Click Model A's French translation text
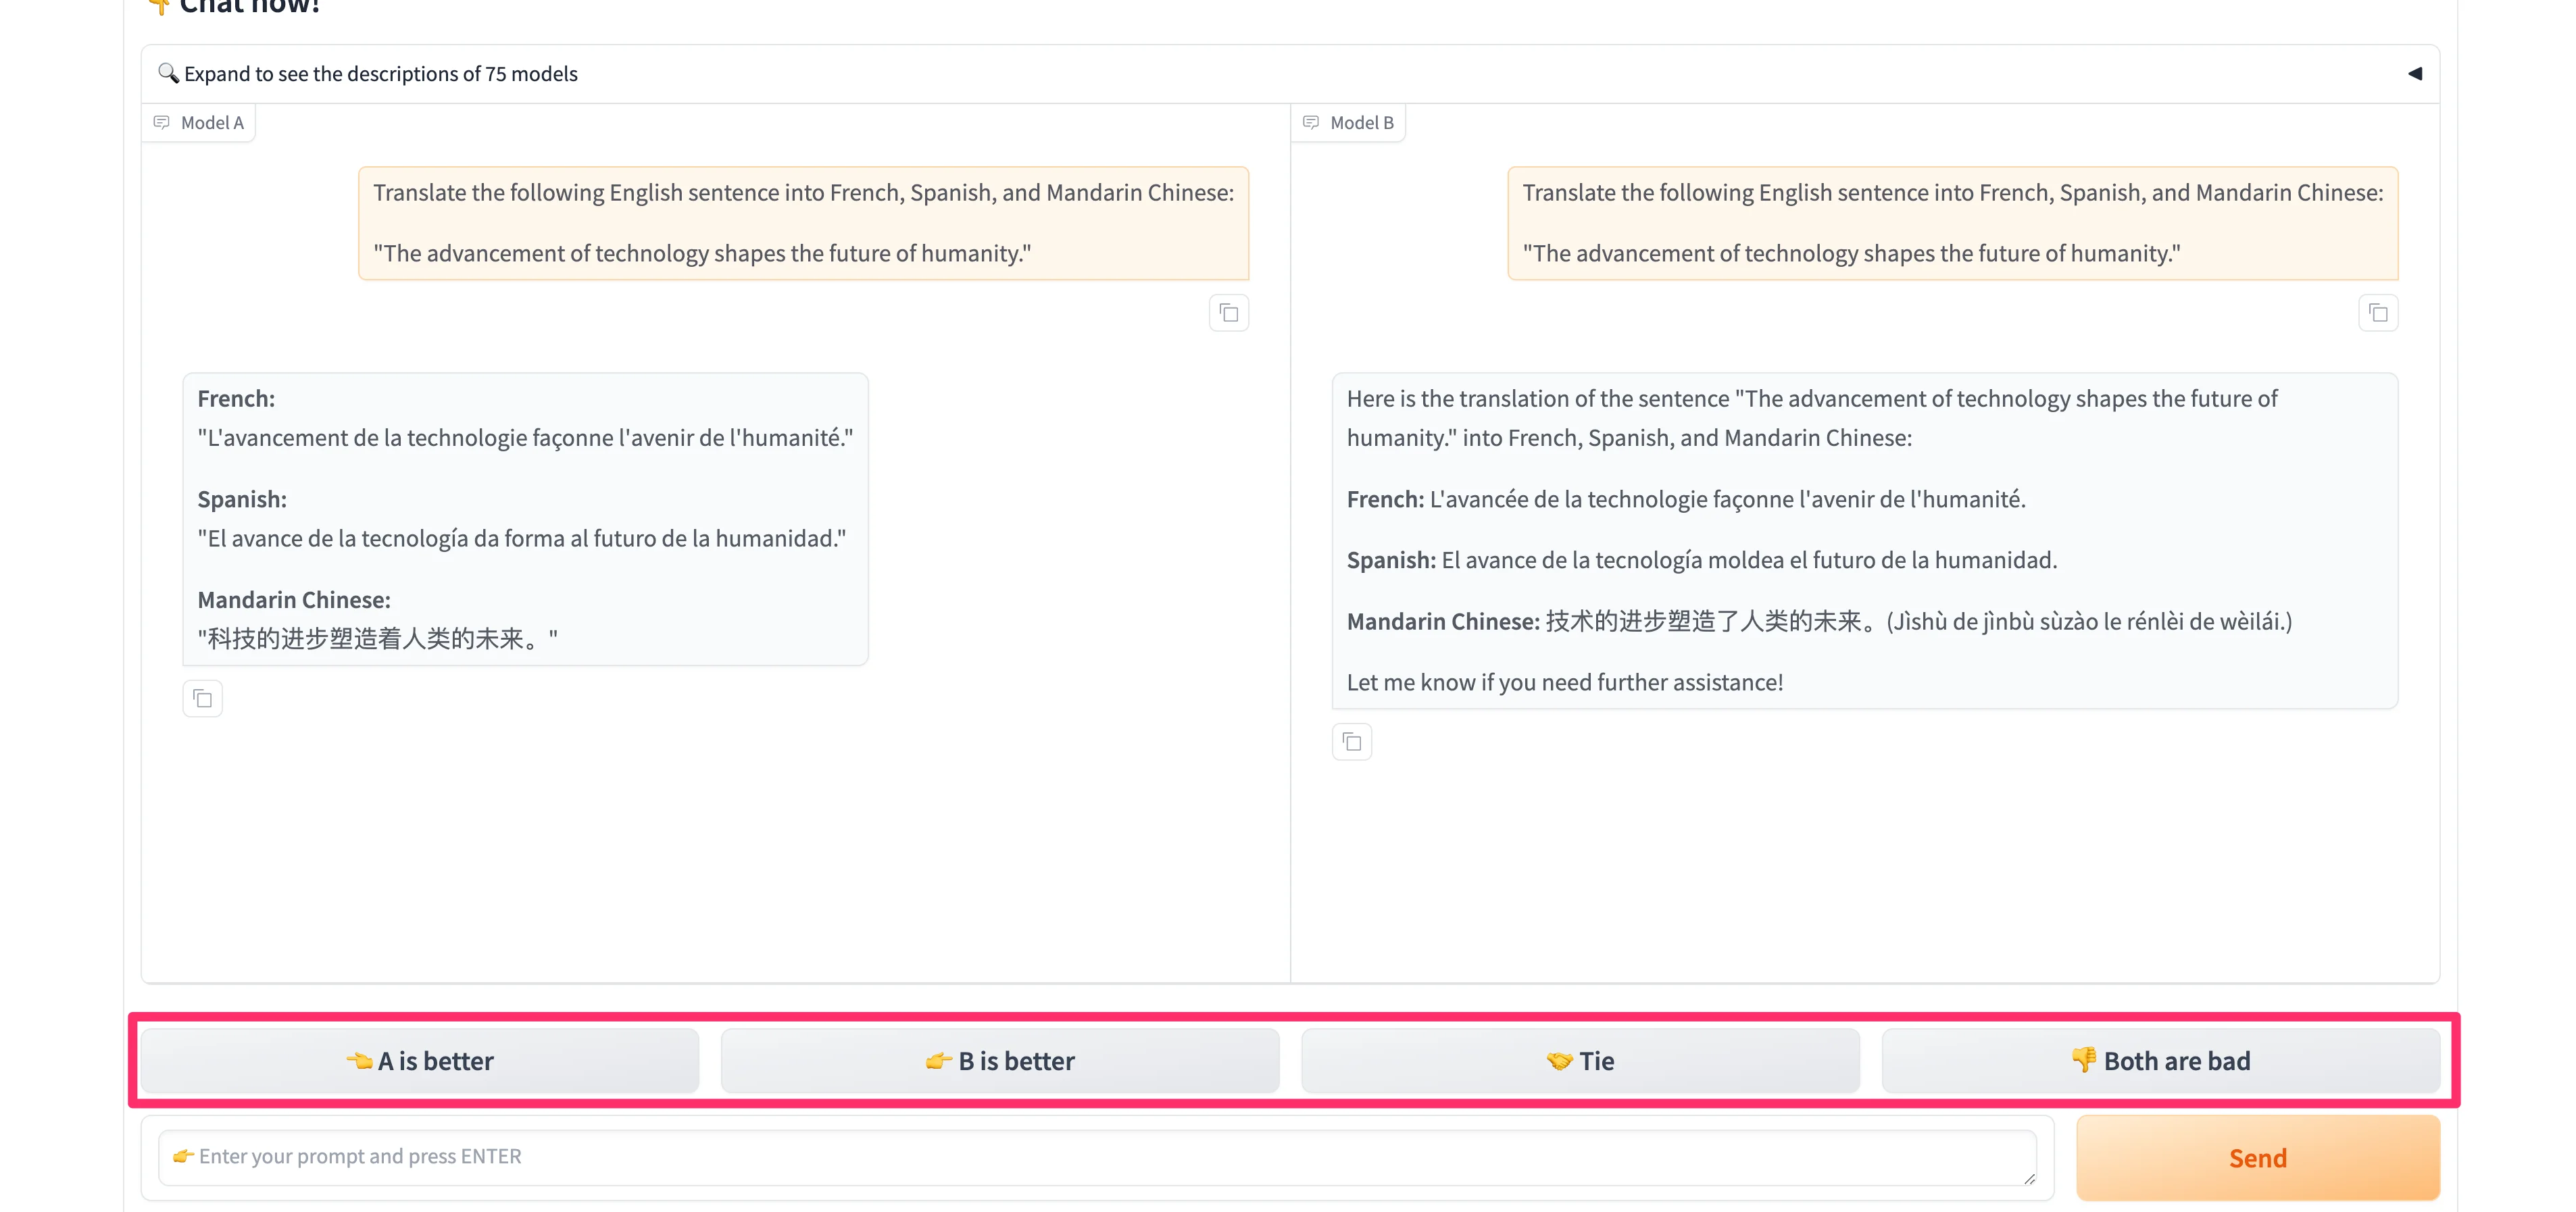This screenshot has width=2576, height=1212. pyautogui.click(x=525, y=438)
